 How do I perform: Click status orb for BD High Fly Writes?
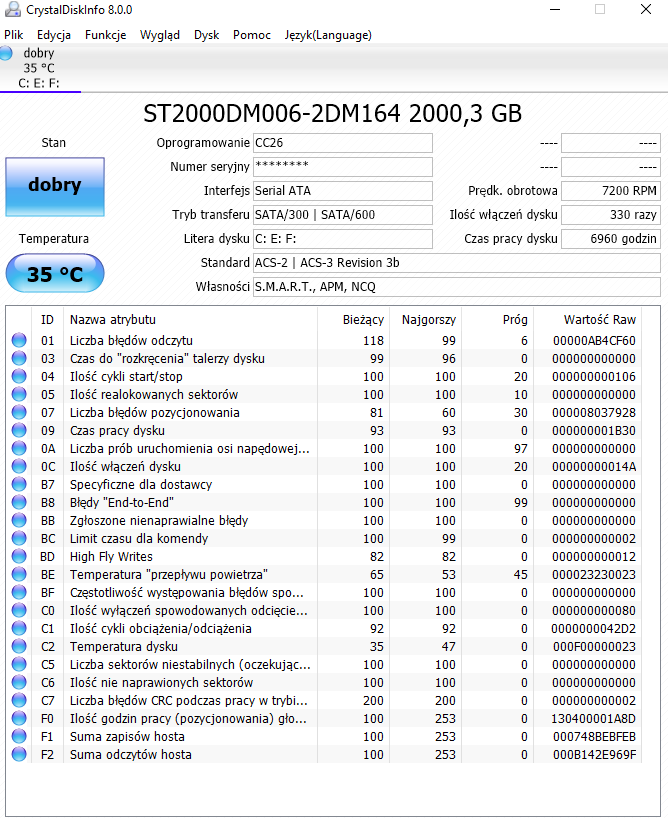coord(19,556)
